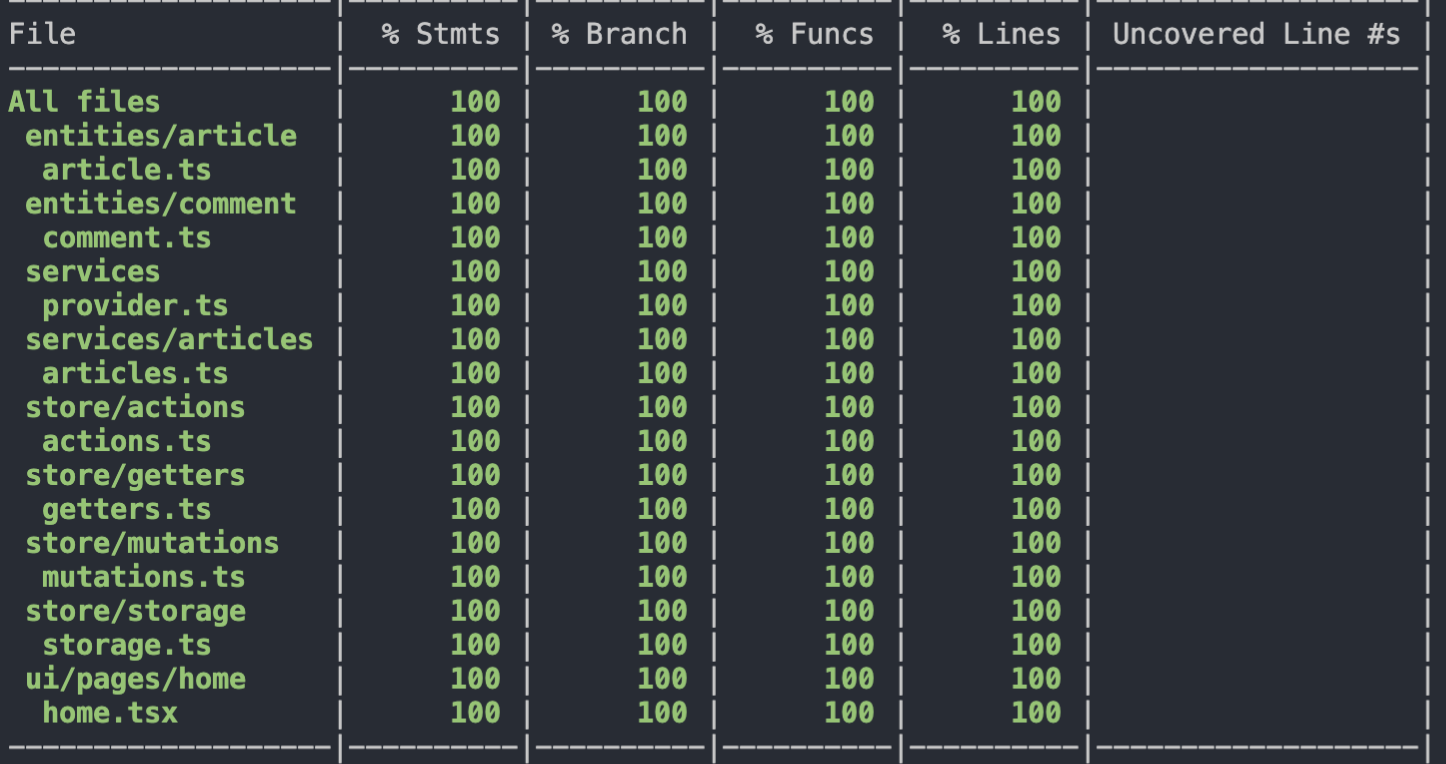Click the % Funcs column header
This screenshot has height=764, width=1446.
(x=812, y=33)
